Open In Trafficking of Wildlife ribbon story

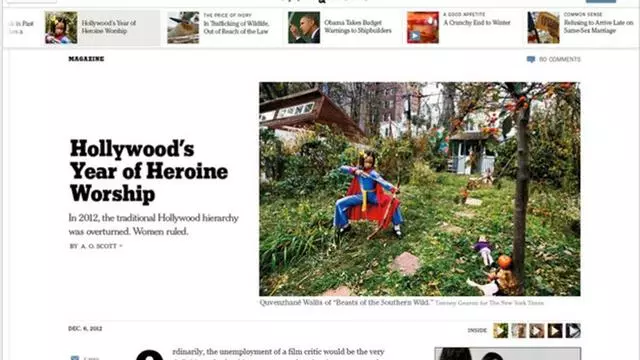tap(236, 27)
